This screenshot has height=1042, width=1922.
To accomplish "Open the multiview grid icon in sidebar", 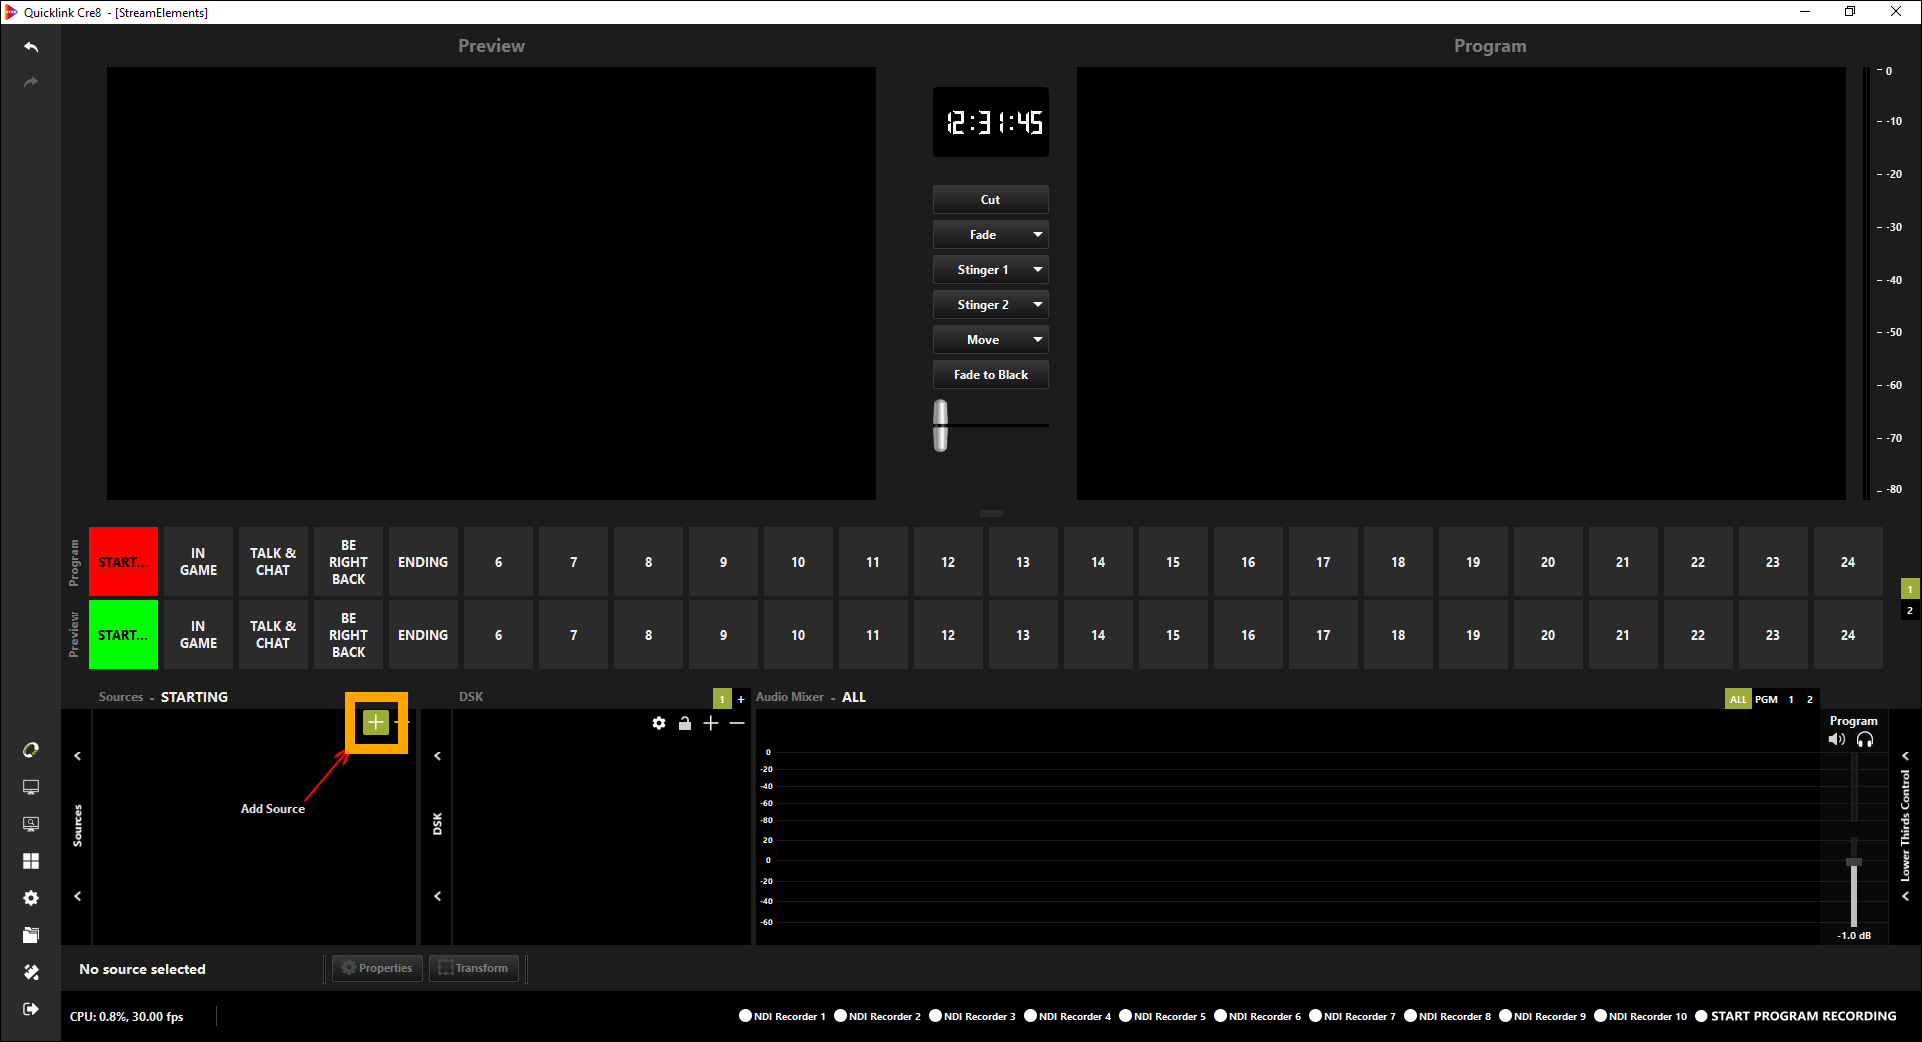I will 31,861.
